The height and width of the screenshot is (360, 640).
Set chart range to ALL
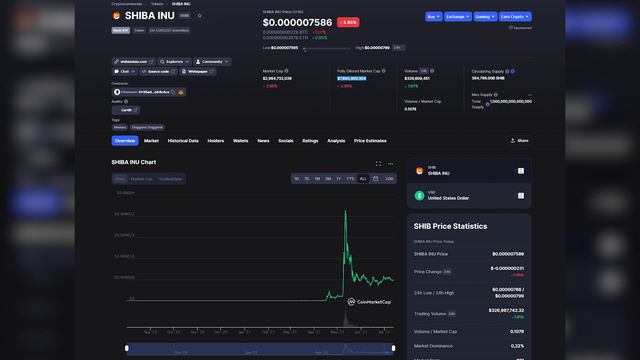[363, 179]
